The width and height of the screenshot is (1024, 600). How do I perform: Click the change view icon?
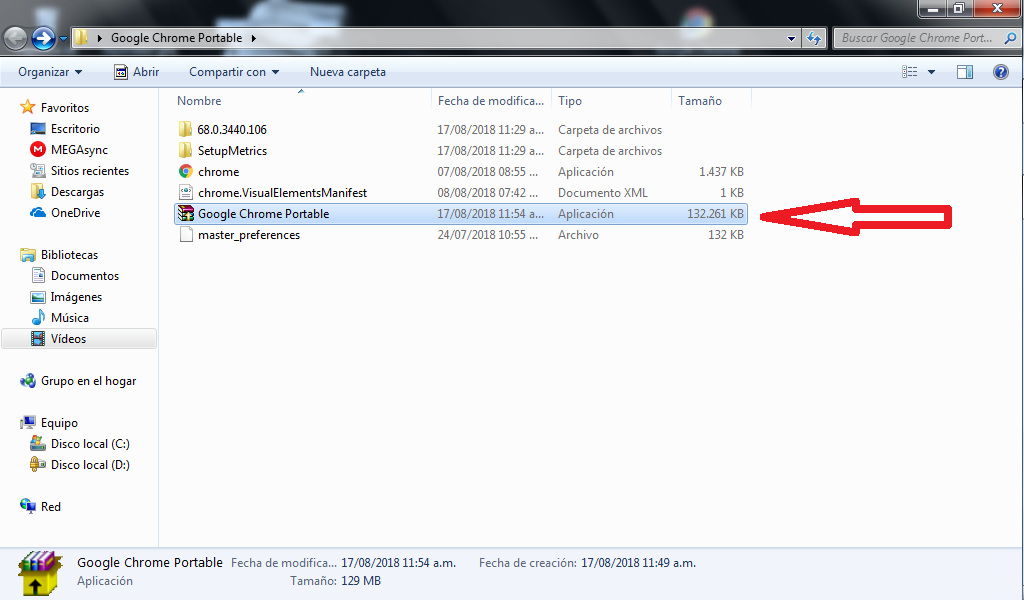click(910, 72)
